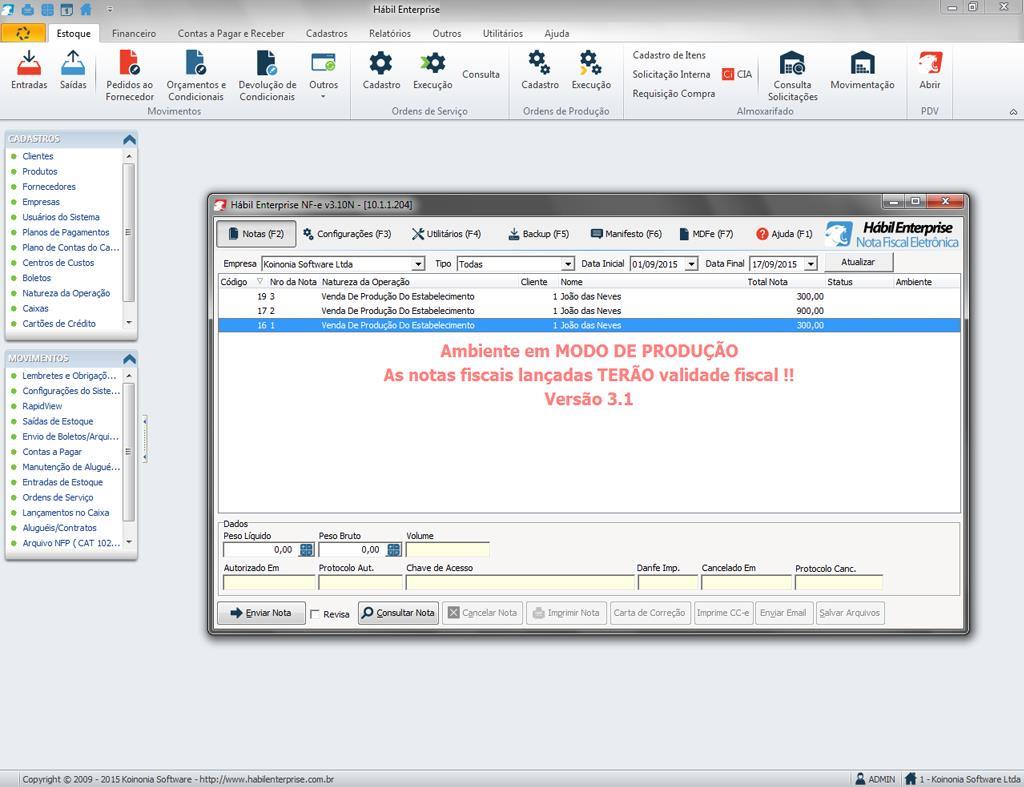This screenshot has height=787, width=1024.
Task: Open Notas (F2) in NF-e window
Action: pyautogui.click(x=256, y=234)
